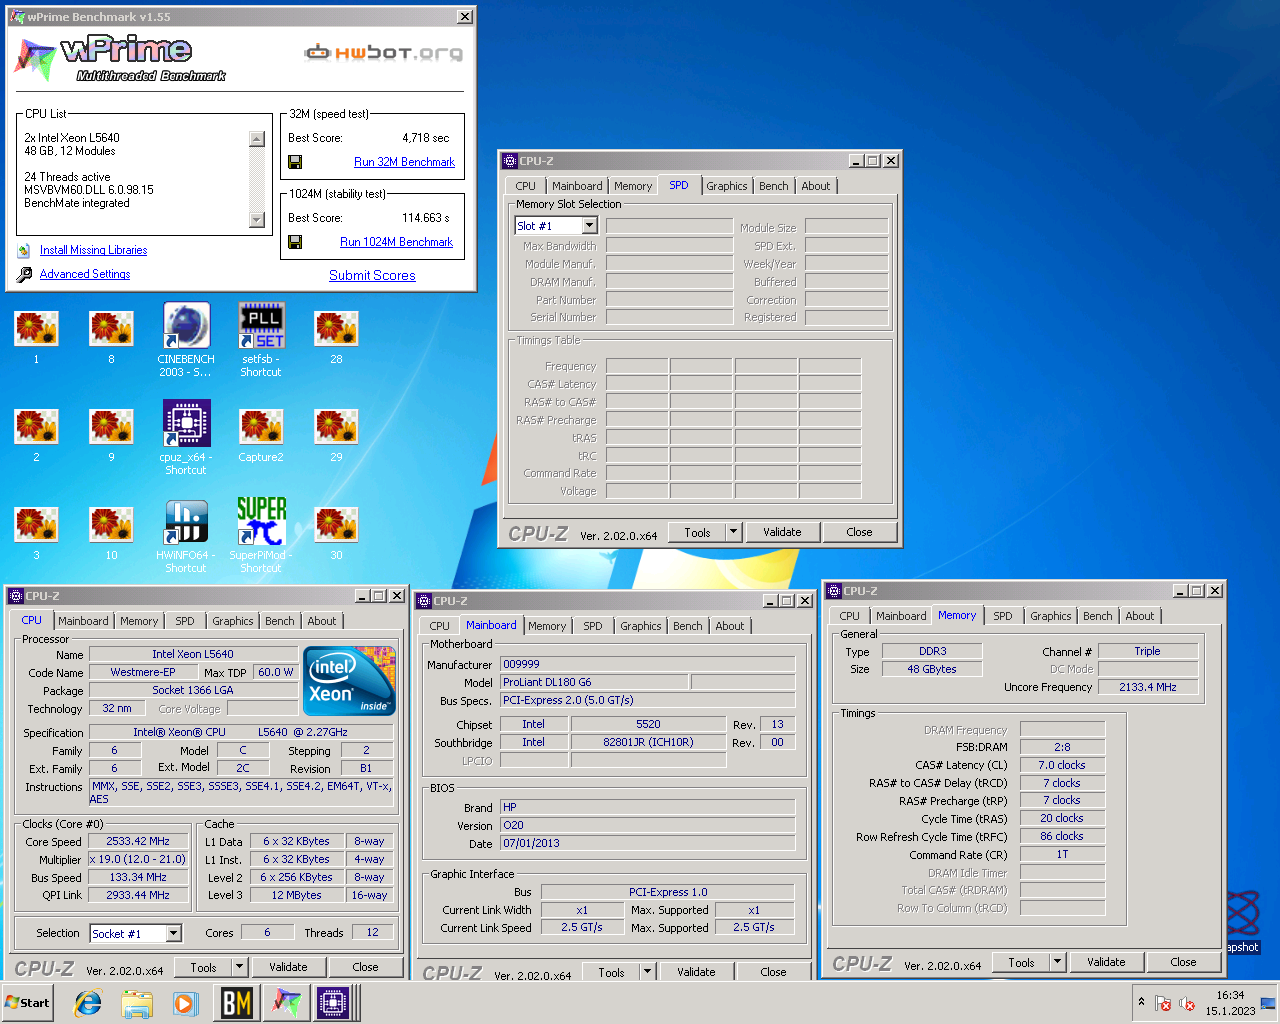Click Tools button in Mainboard window

(611, 972)
